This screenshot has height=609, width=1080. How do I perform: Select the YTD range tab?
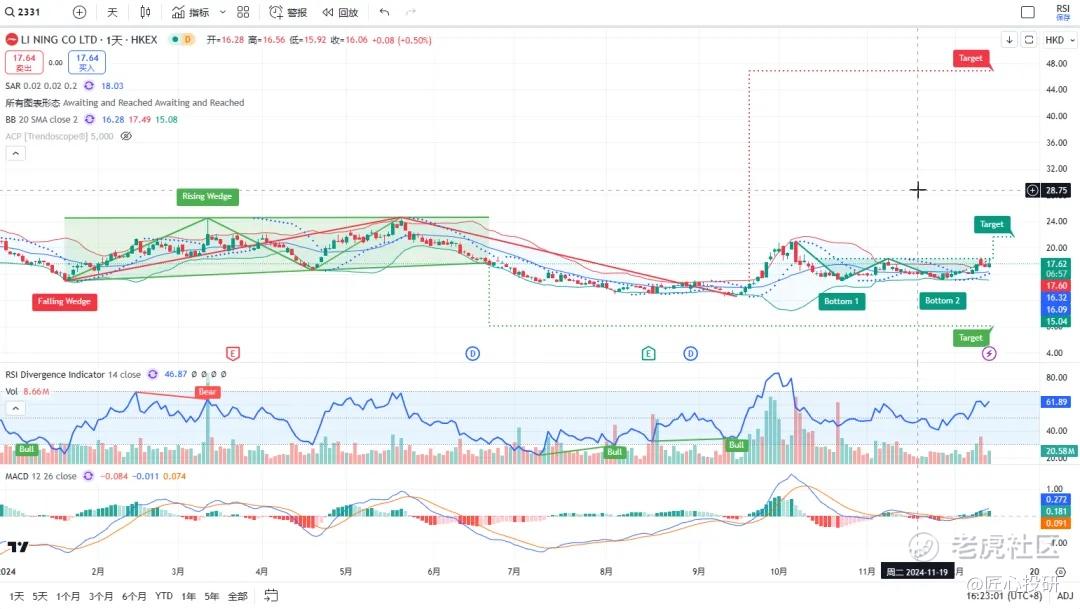(x=164, y=596)
